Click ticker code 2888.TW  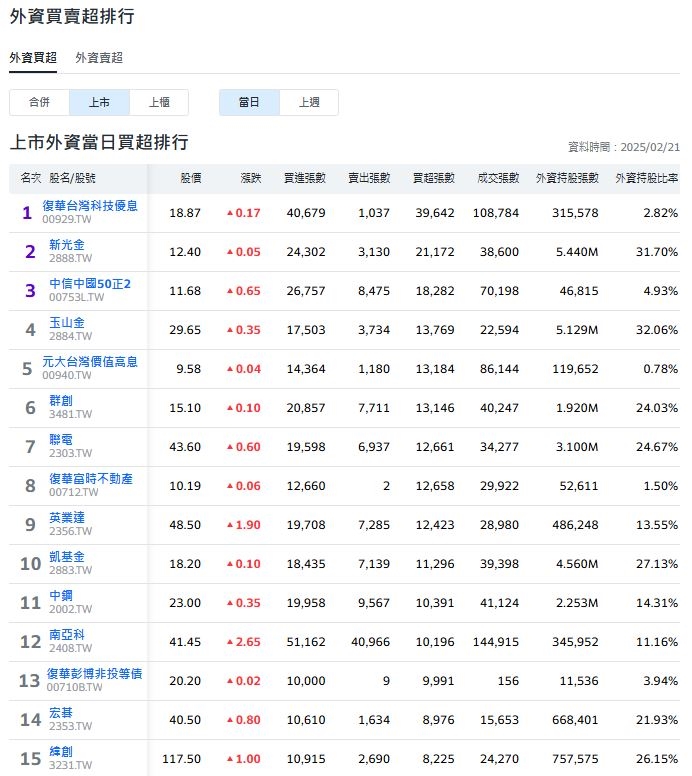click(70, 258)
